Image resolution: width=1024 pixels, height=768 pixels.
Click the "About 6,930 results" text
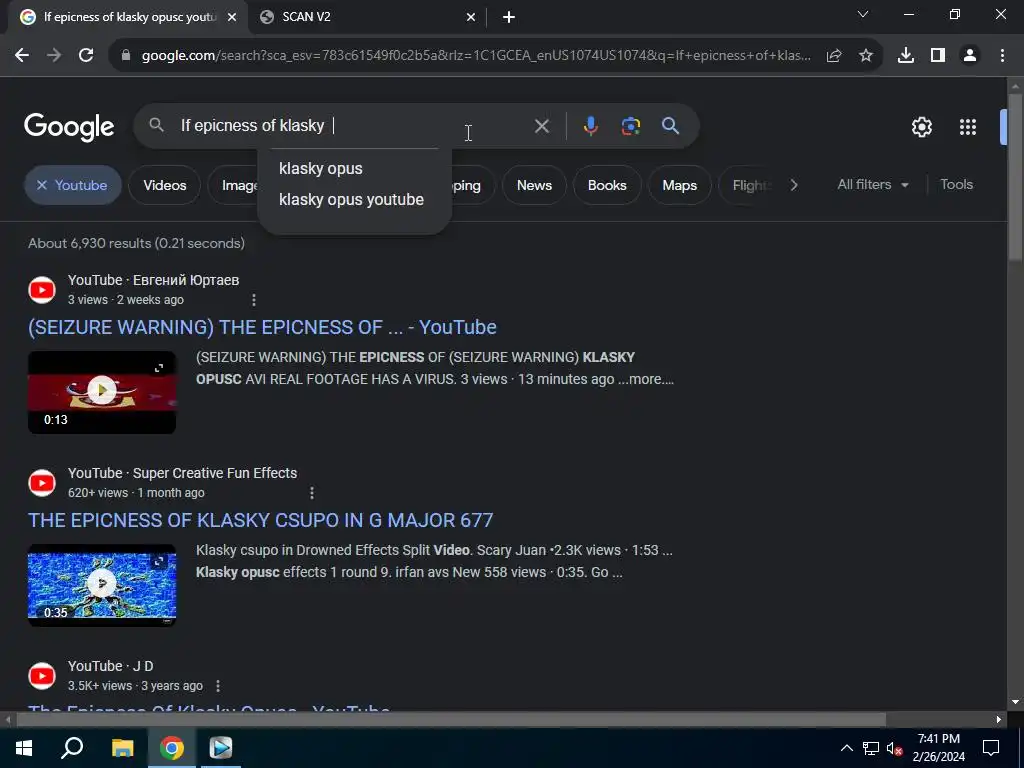point(136,244)
